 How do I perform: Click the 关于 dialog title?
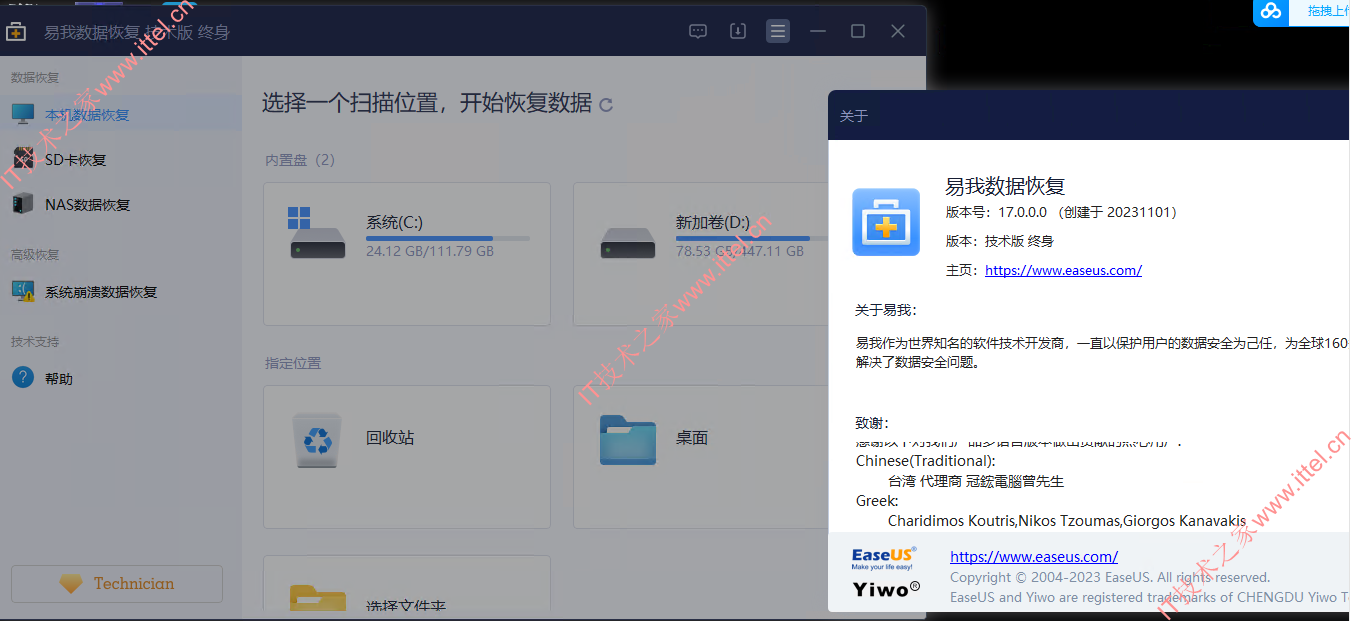coord(854,116)
